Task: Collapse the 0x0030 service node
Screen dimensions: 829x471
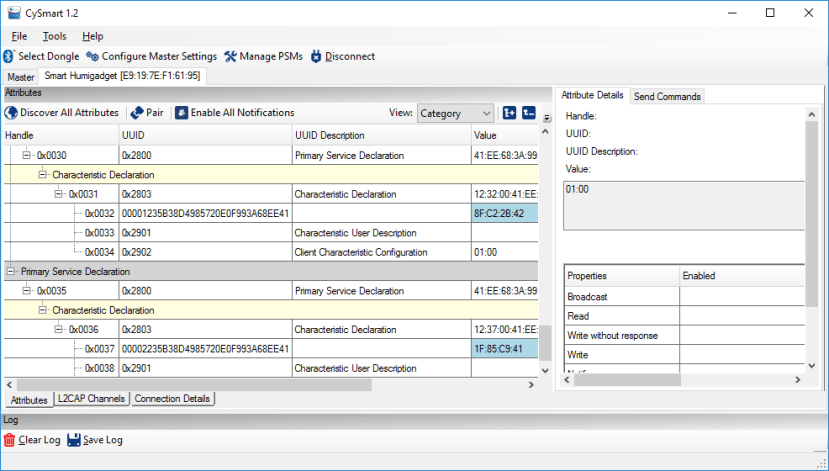Action: [x=26, y=155]
